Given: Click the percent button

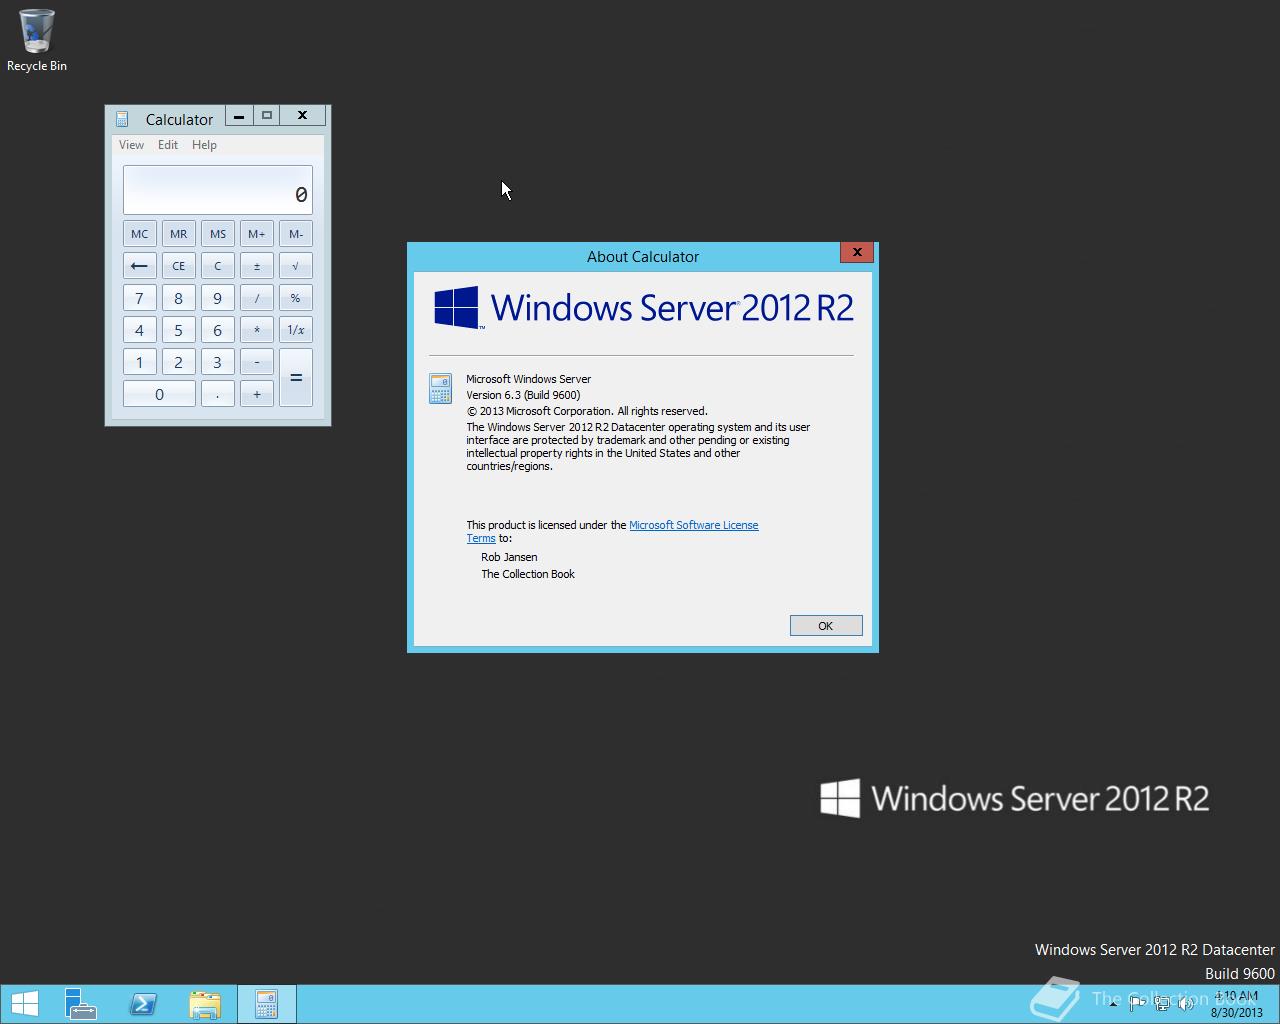Looking at the screenshot, I should point(296,298).
